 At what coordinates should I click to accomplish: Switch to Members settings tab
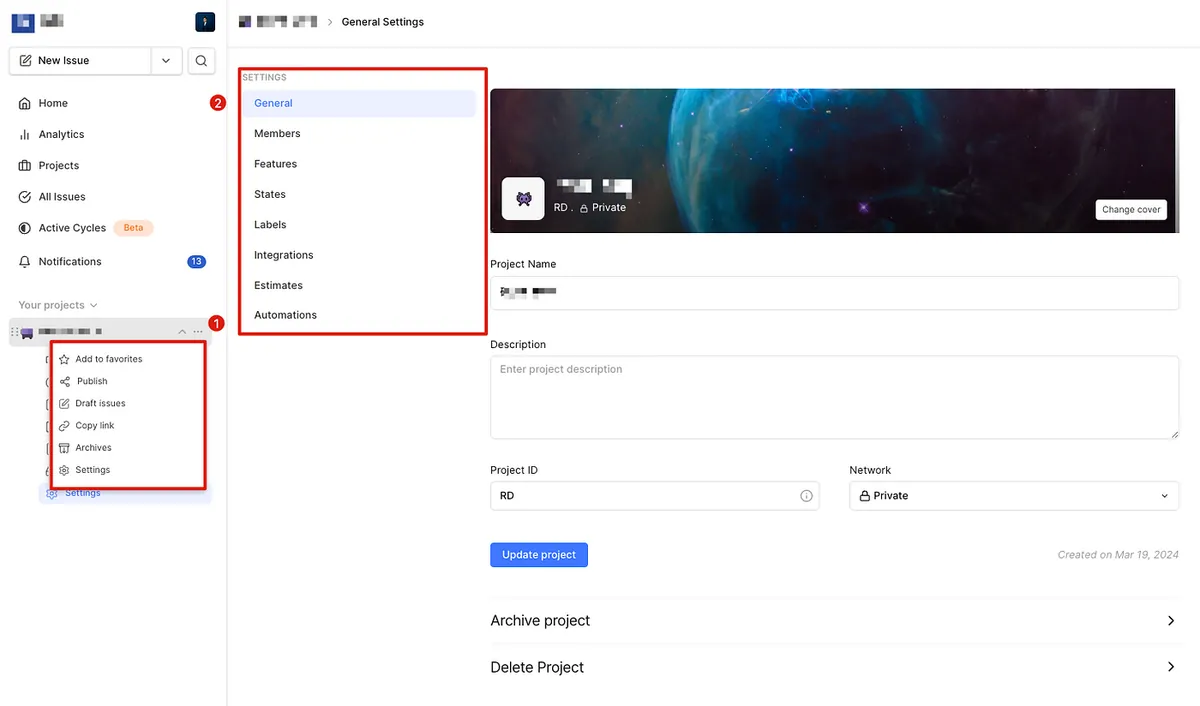[x=277, y=133]
